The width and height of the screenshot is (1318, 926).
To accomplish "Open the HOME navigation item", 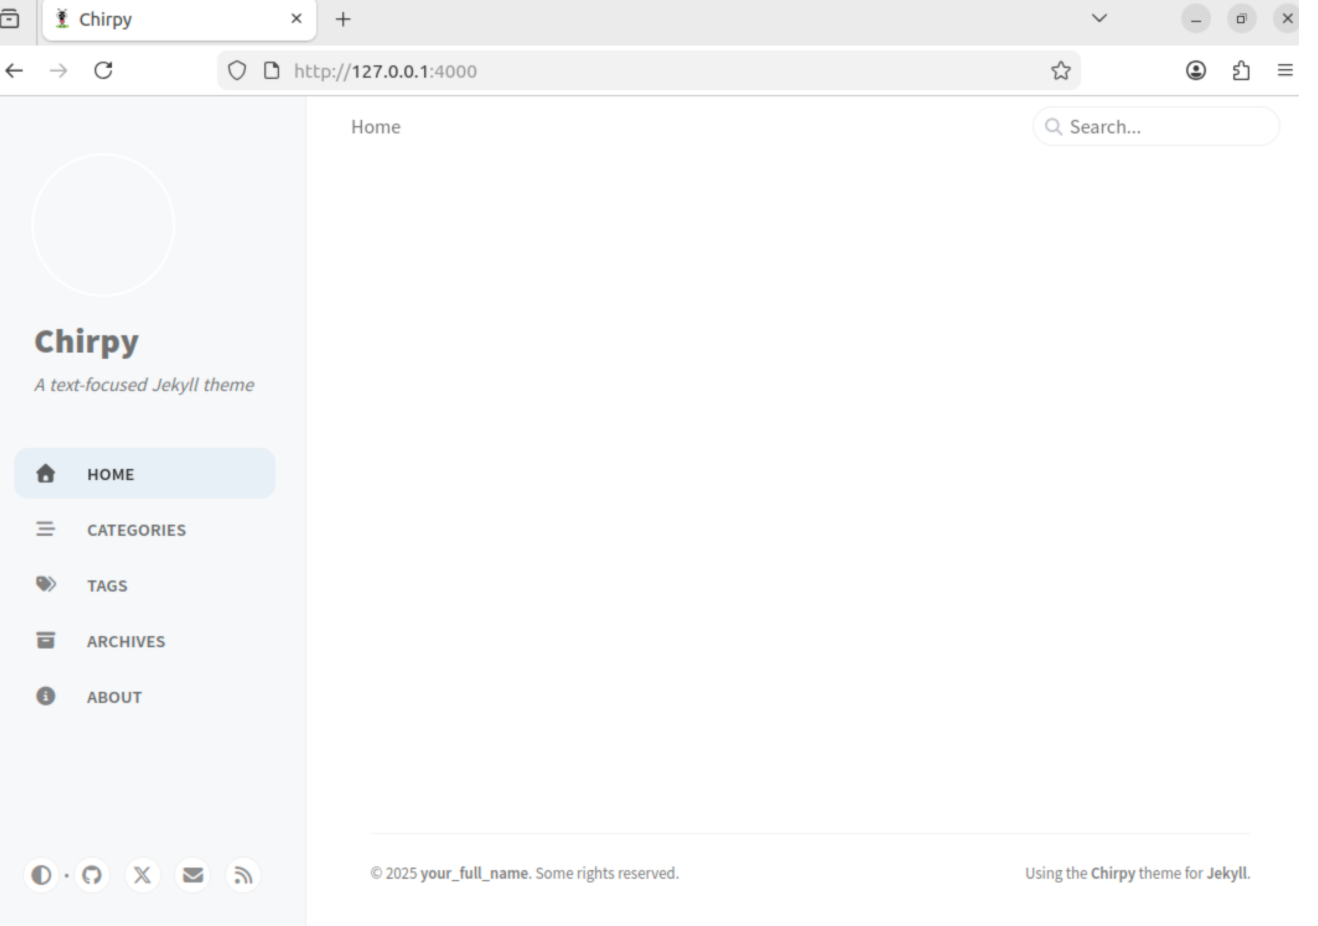I will (145, 473).
